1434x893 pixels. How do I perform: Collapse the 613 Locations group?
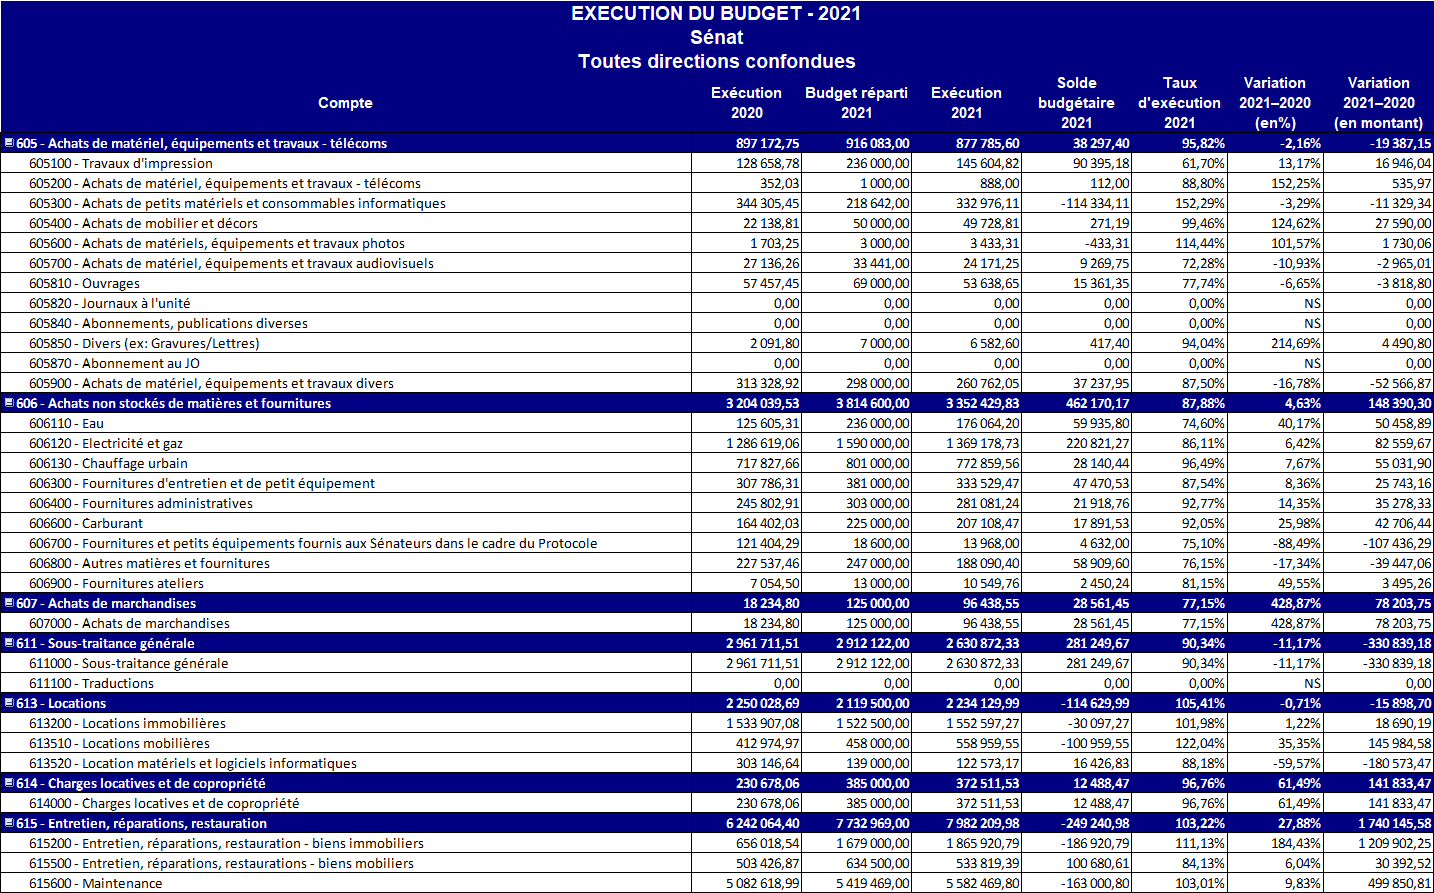point(9,703)
